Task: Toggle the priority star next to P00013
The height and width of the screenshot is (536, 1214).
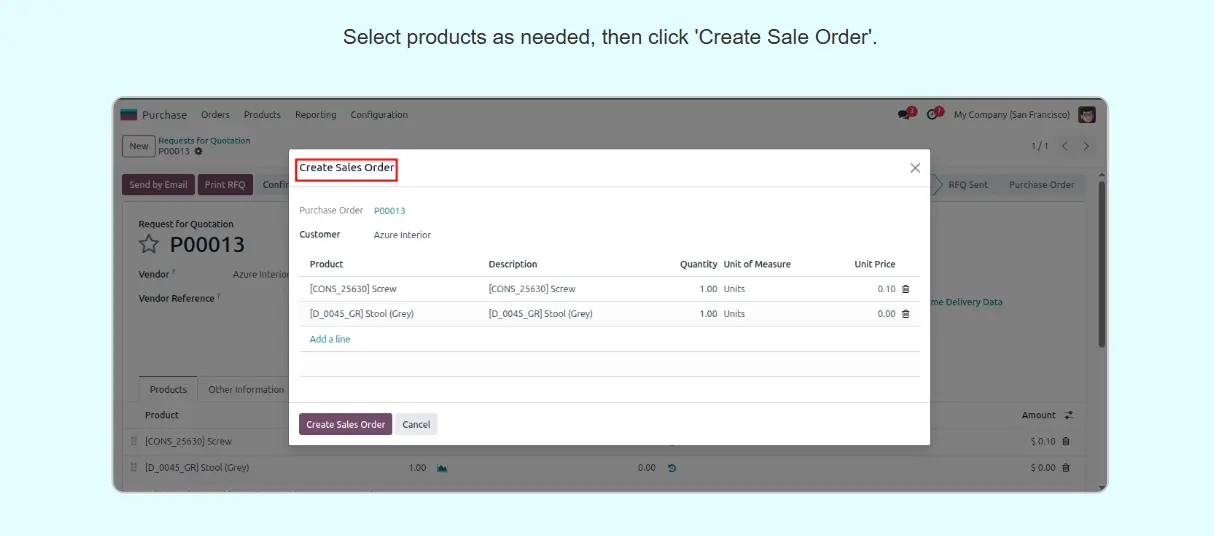Action: point(149,245)
